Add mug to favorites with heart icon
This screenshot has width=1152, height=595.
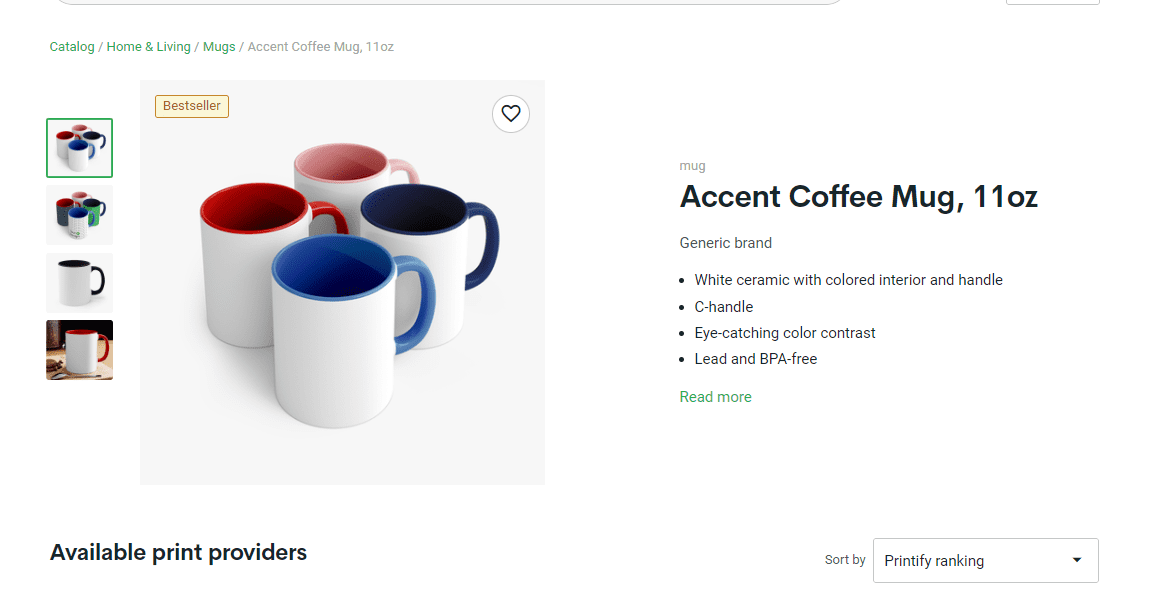(511, 114)
